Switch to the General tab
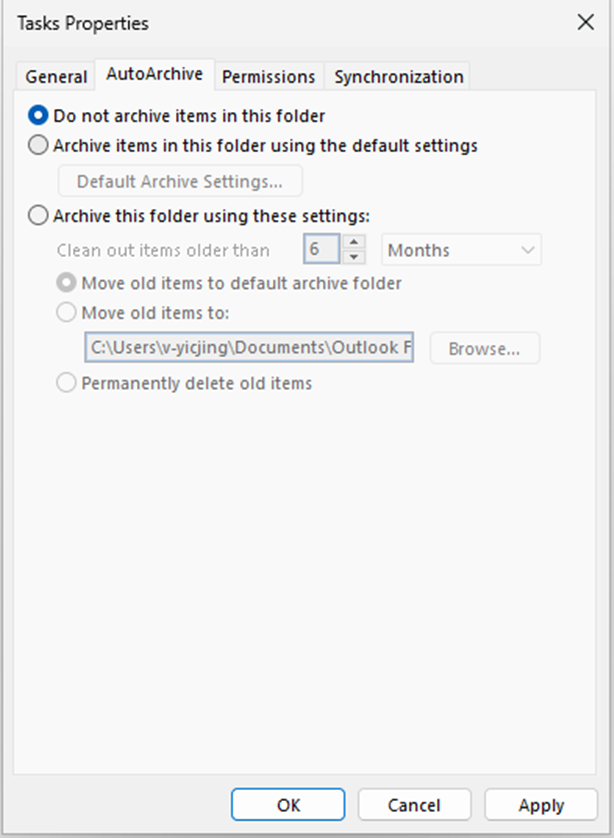Viewport: 614px width, 838px height. [55, 76]
